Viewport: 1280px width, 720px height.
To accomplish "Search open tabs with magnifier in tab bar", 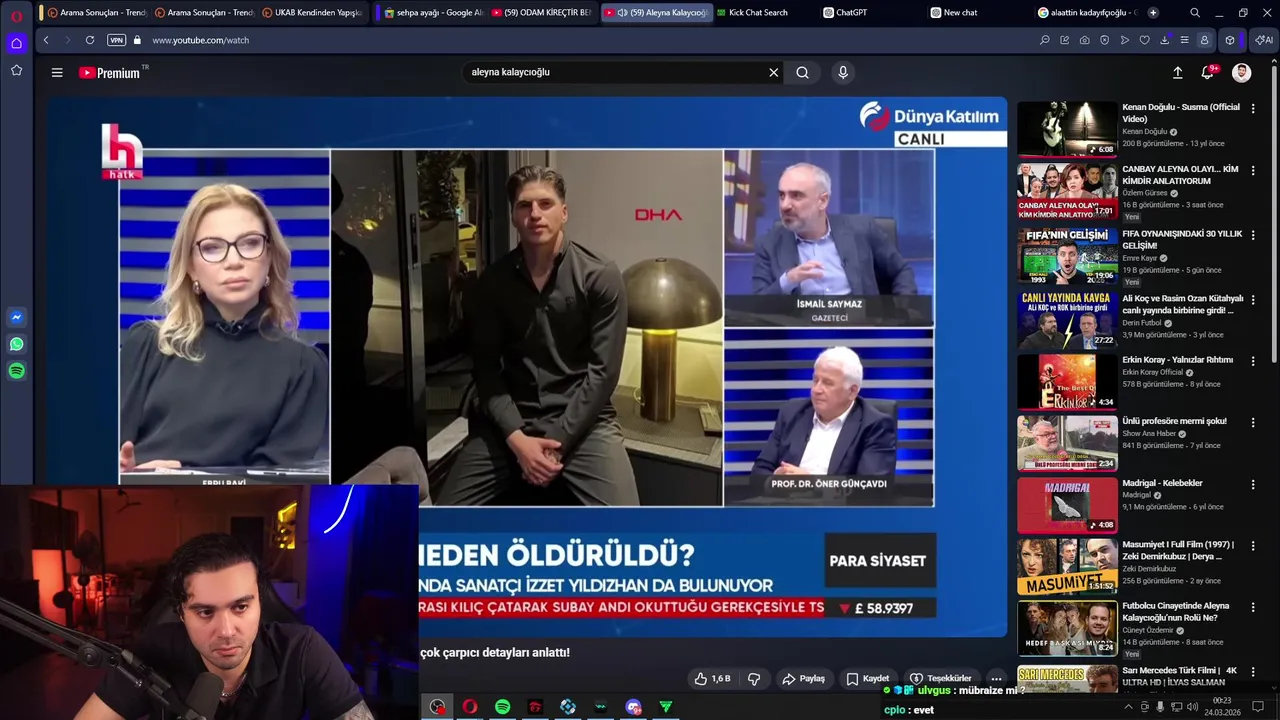I will coord(1195,13).
